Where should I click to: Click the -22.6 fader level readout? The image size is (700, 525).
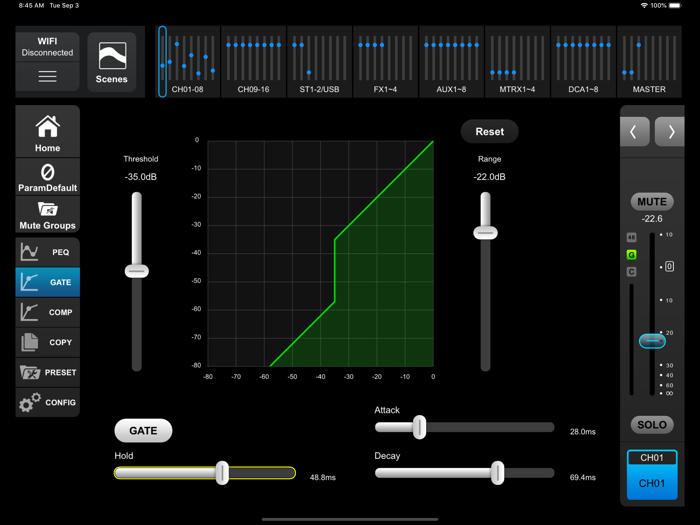point(652,219)
